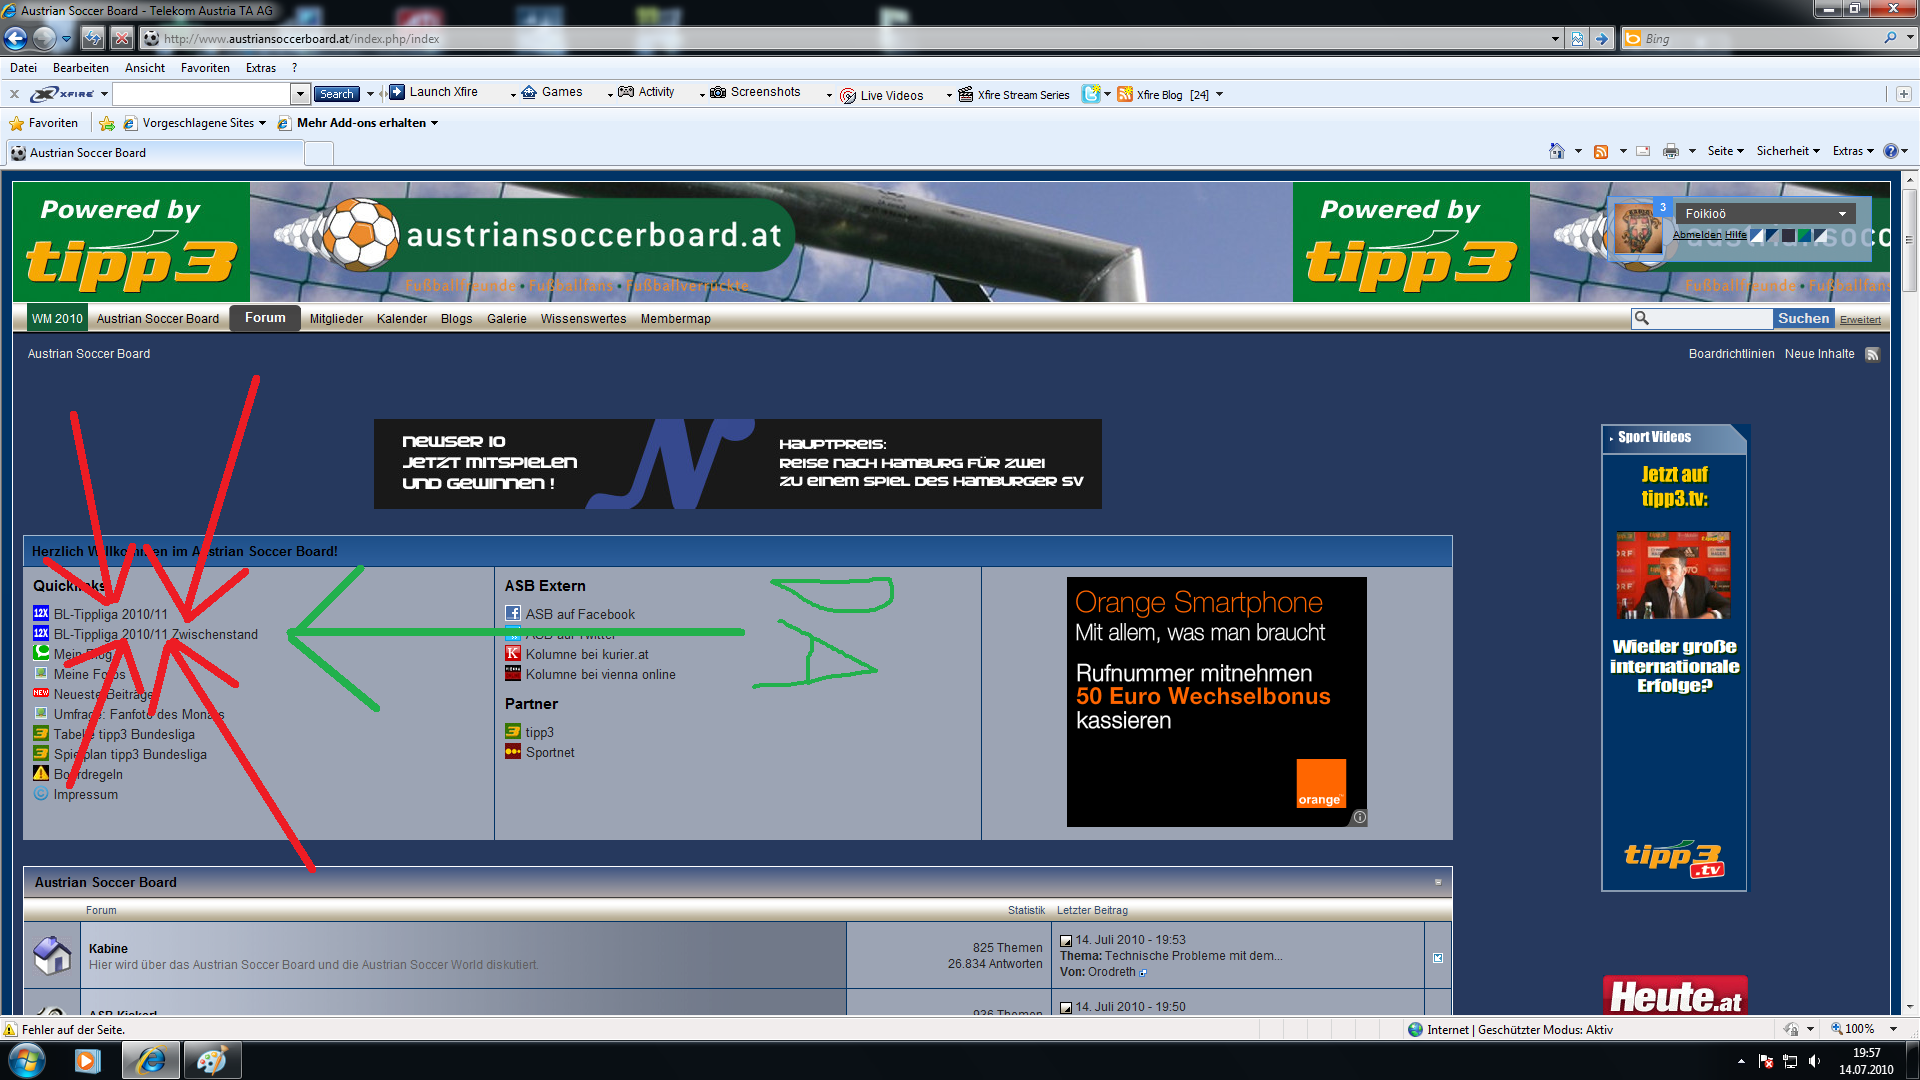
Task: Click the Foikioö profile avatar image
Action: click(x=1638, y=229)
